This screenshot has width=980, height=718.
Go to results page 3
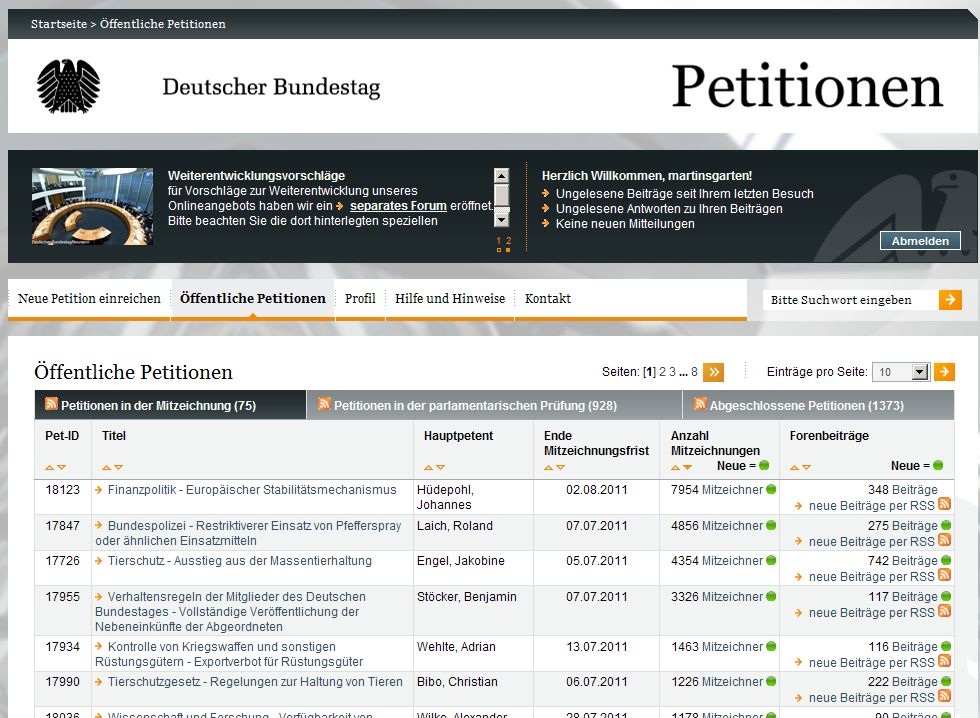click(x=672, y=372)
